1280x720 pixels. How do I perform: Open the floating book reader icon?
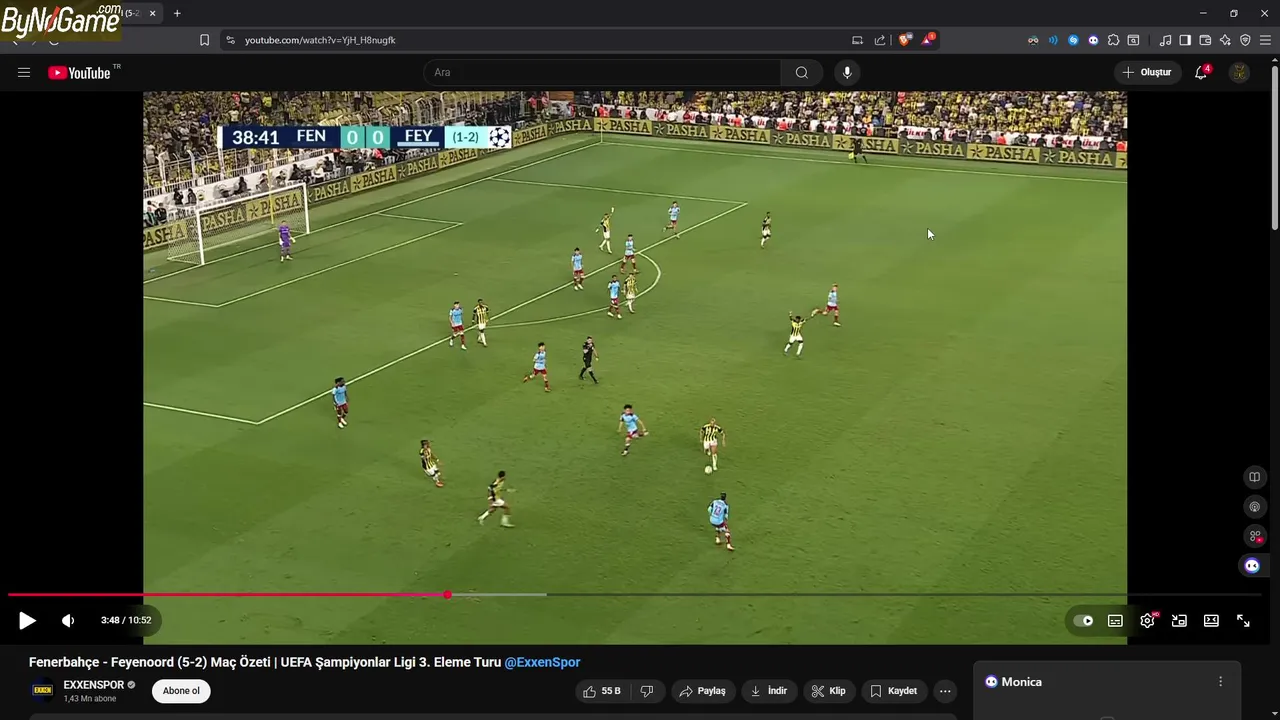(1254, 477)
